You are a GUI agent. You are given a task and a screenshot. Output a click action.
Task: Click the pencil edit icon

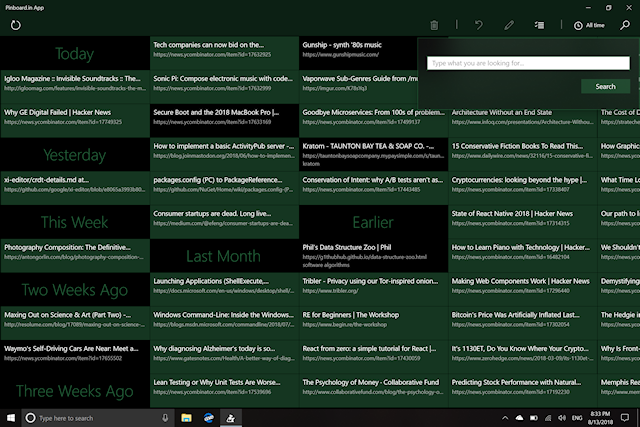(509, 25)
